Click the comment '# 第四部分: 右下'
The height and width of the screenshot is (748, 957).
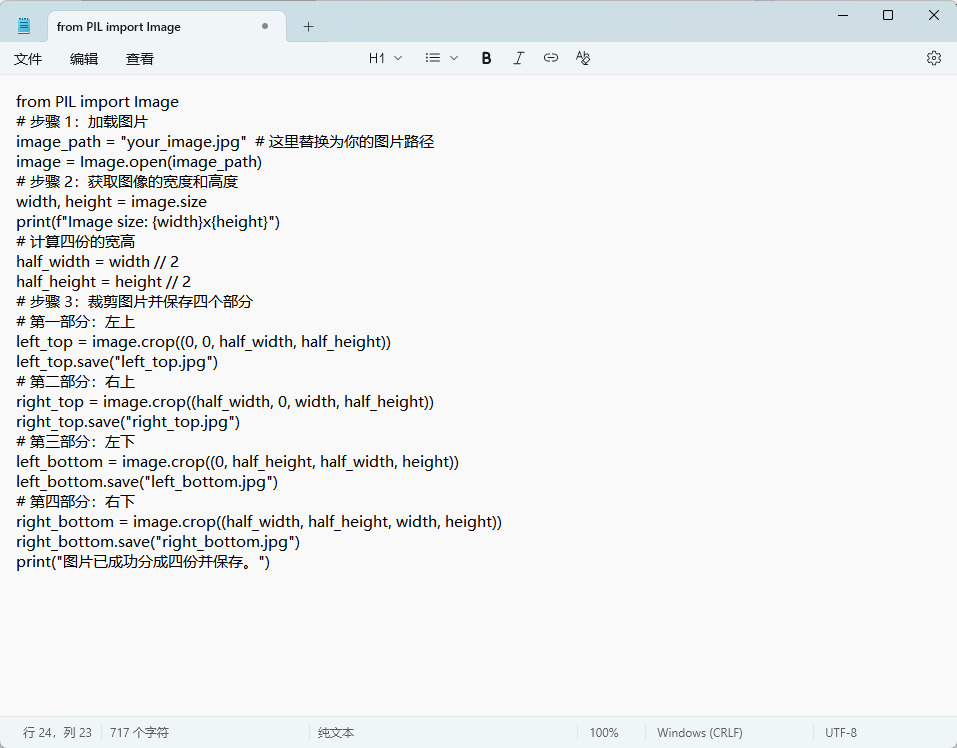(x=76, y=502)
